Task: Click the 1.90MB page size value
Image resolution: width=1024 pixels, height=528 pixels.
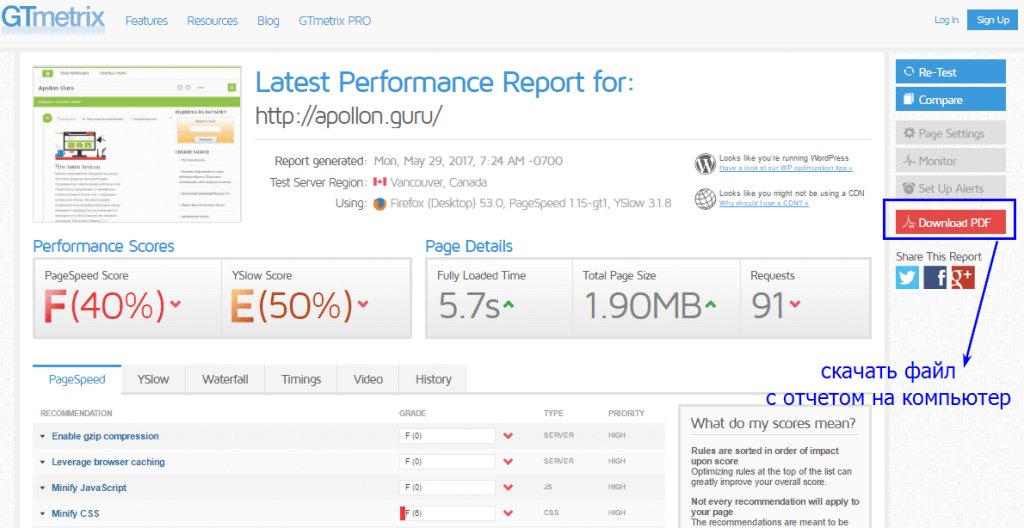Action: [x=643, y=305]
